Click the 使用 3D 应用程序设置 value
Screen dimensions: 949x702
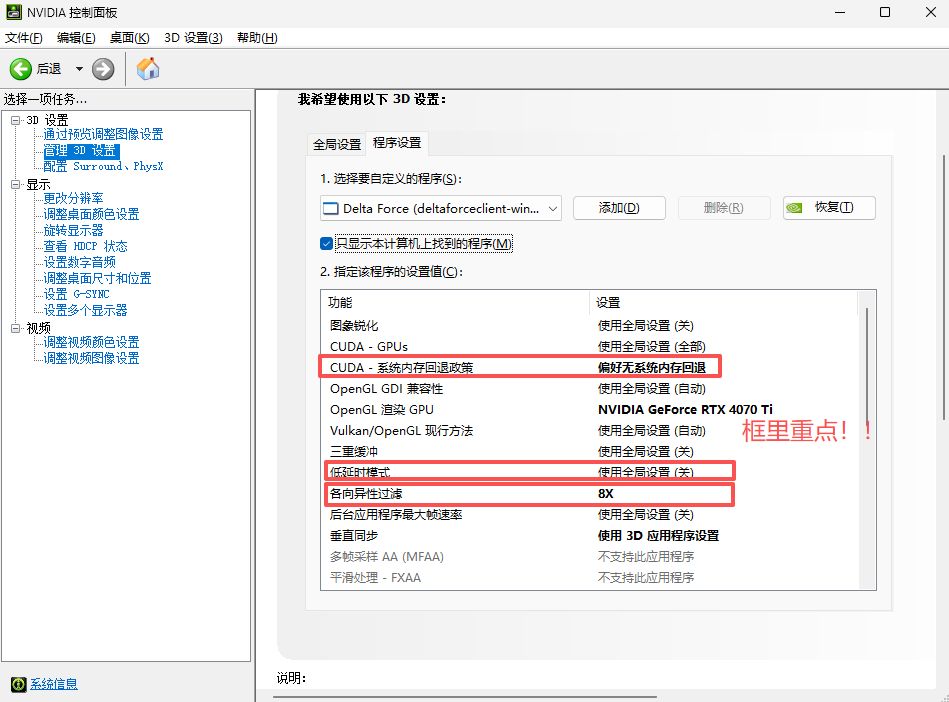(658, 536)
